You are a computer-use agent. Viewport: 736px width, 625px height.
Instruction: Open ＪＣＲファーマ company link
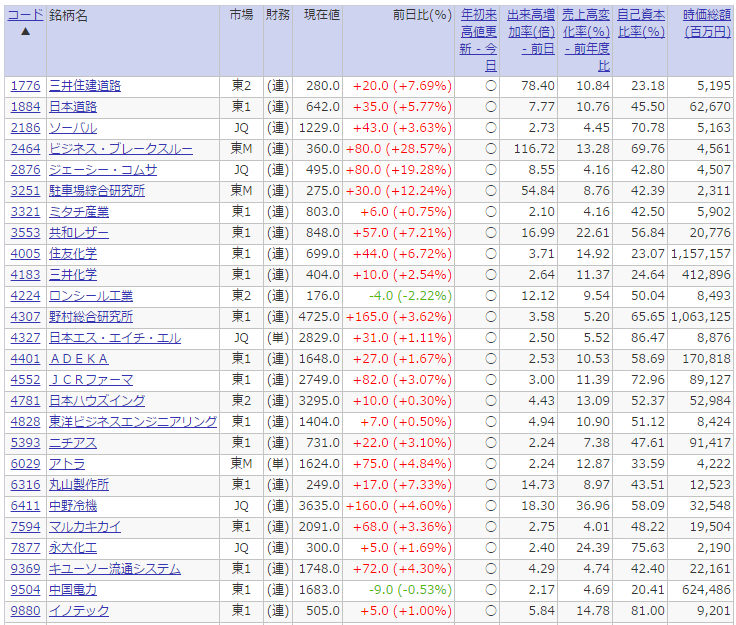(91, 380)
